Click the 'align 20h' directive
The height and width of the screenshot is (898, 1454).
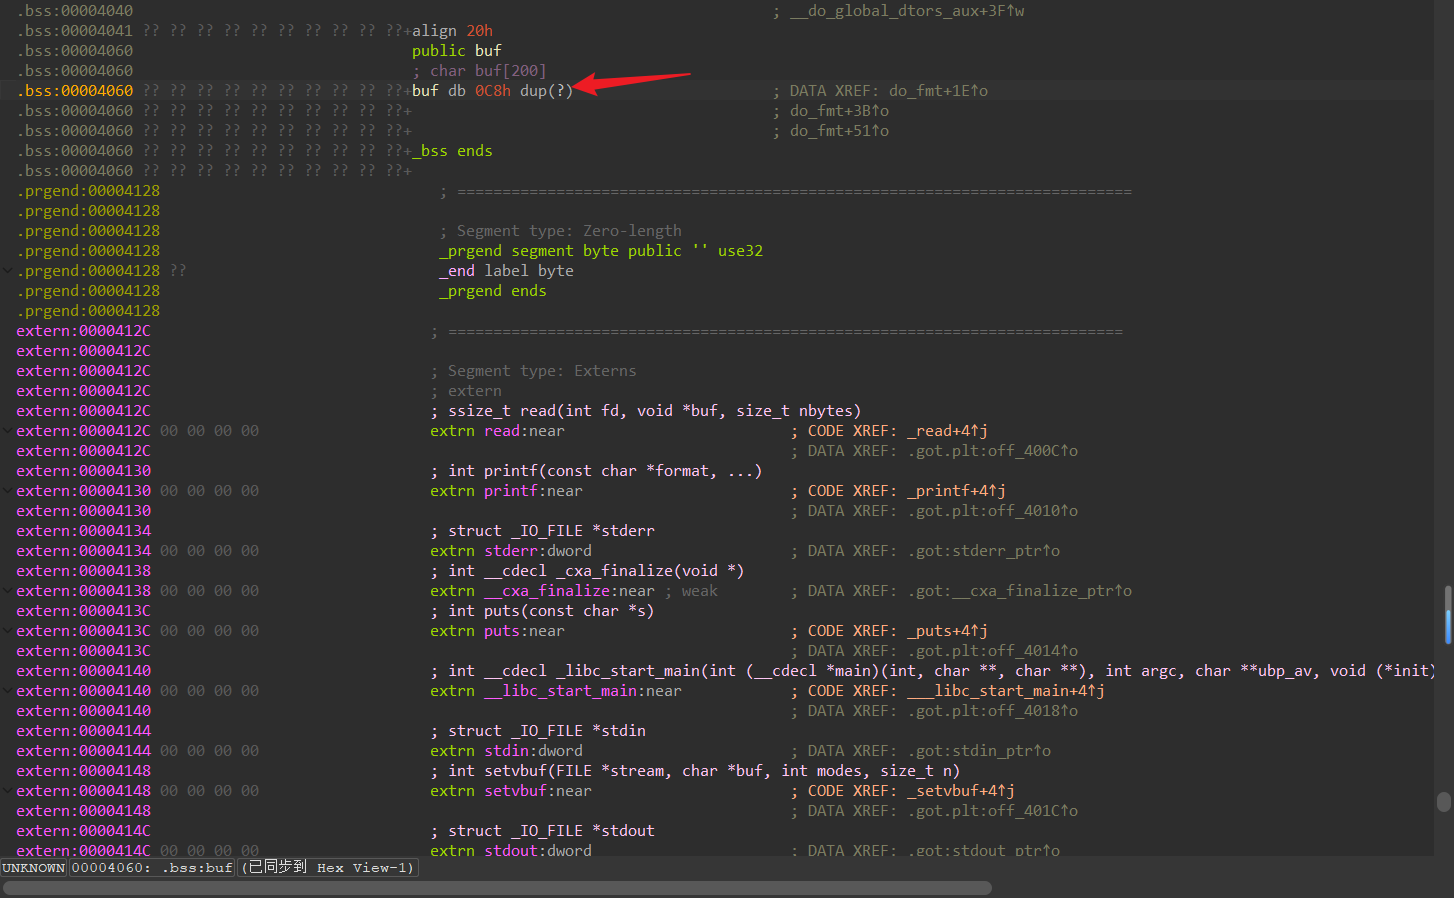452,30
